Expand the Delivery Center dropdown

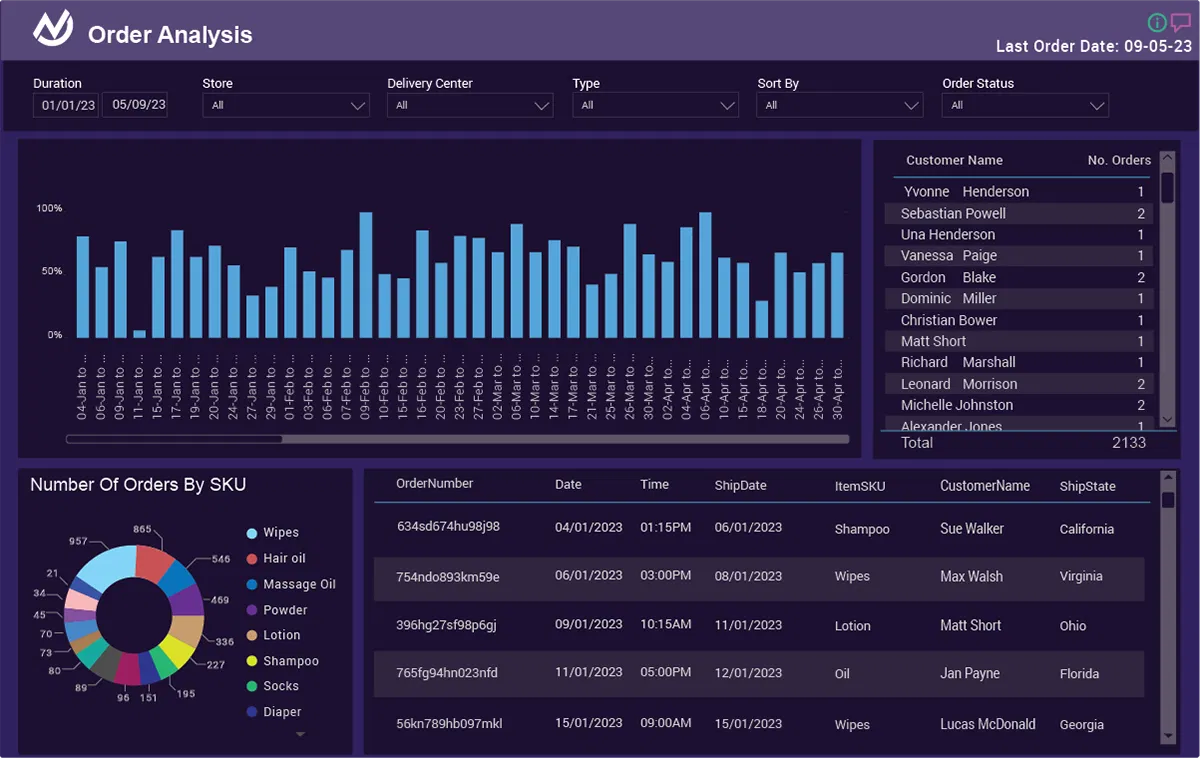click(470, 105)
